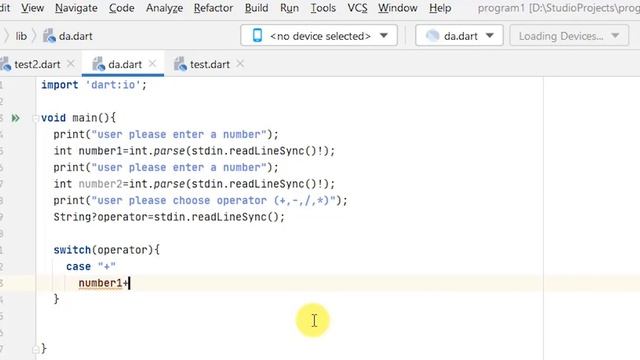Open the Navigate menu
Image resolution: width=640 pixels, height=360 pixels.
click(x=76, y=8)
